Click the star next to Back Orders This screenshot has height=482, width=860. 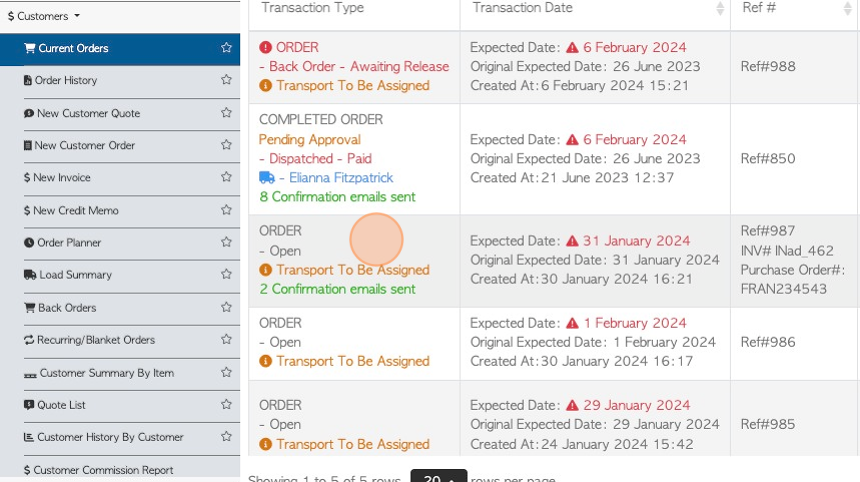coord(226,307)
